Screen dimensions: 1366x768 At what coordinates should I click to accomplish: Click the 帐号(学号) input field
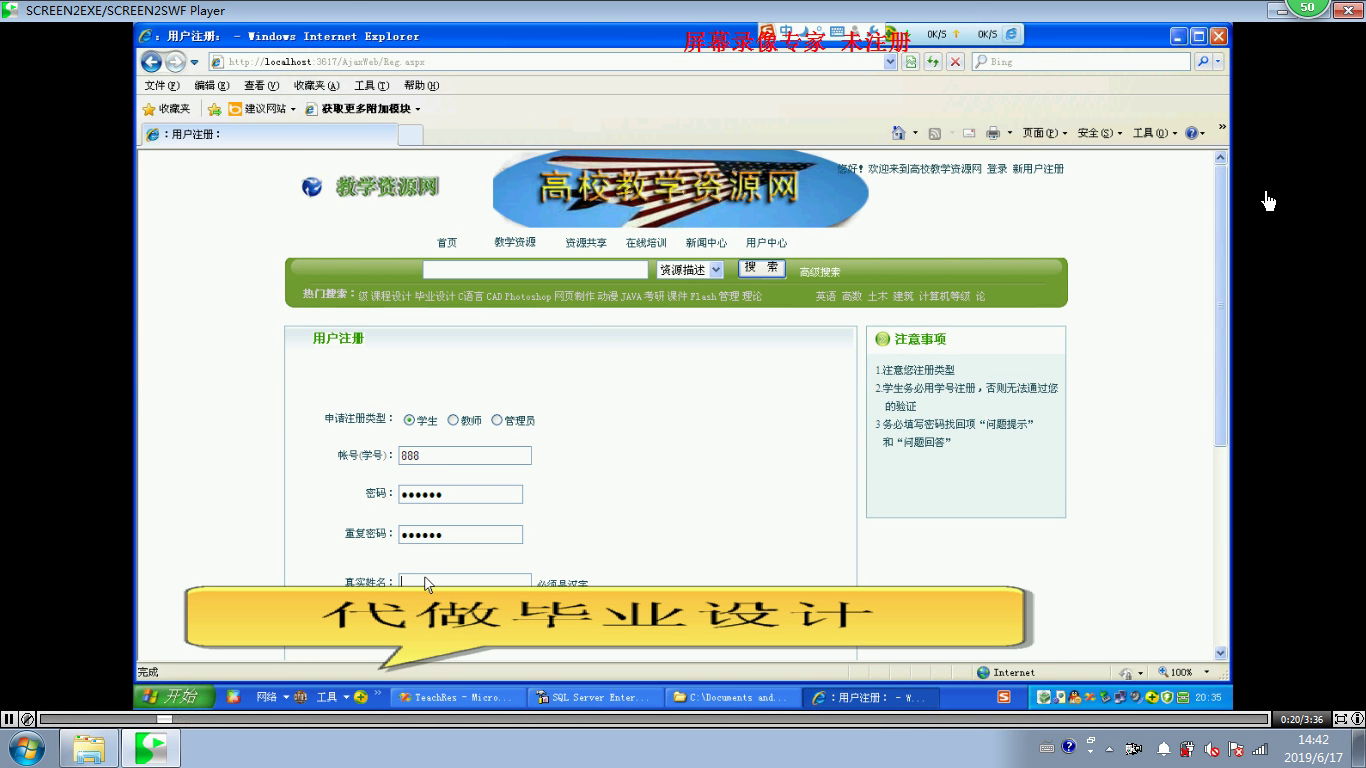coord(465,456)
